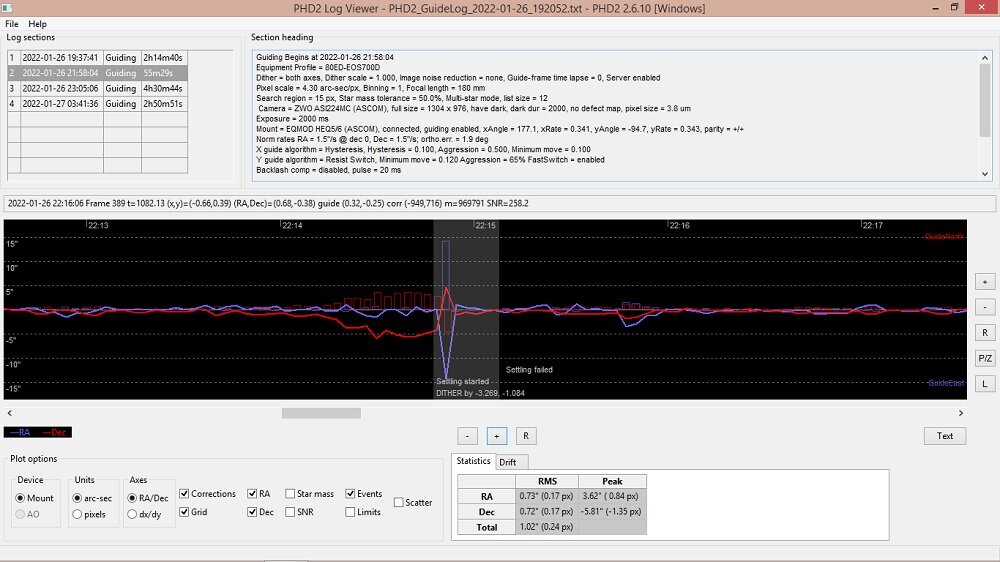Click the frame info status line

click(500, 203)
